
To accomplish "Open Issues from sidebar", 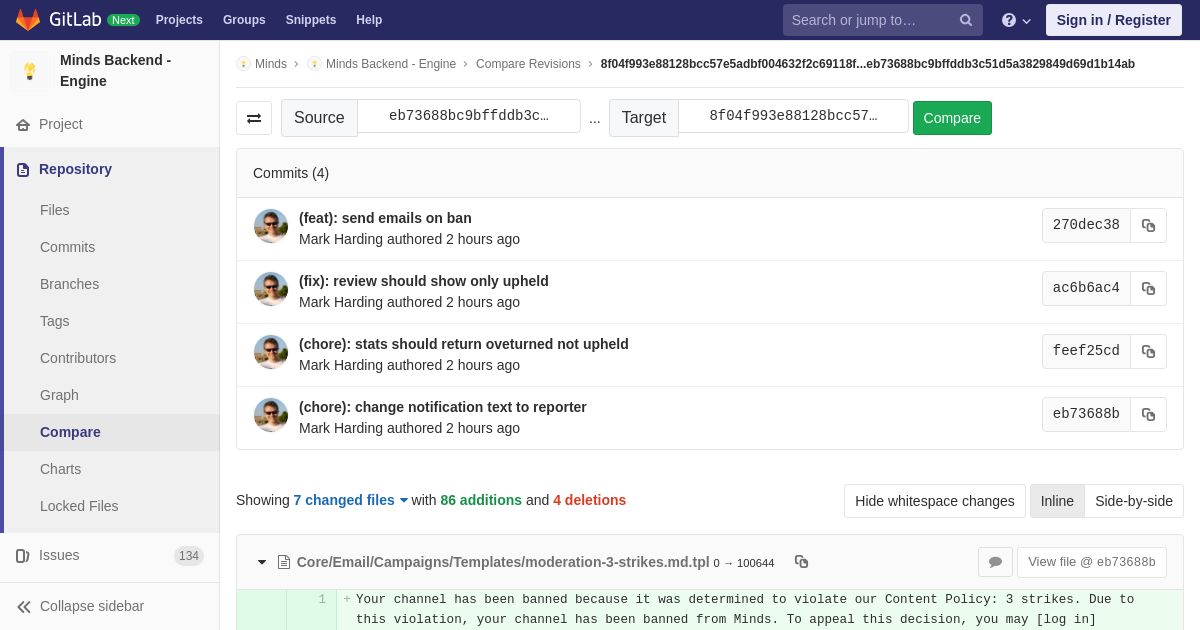I will 59,555.
